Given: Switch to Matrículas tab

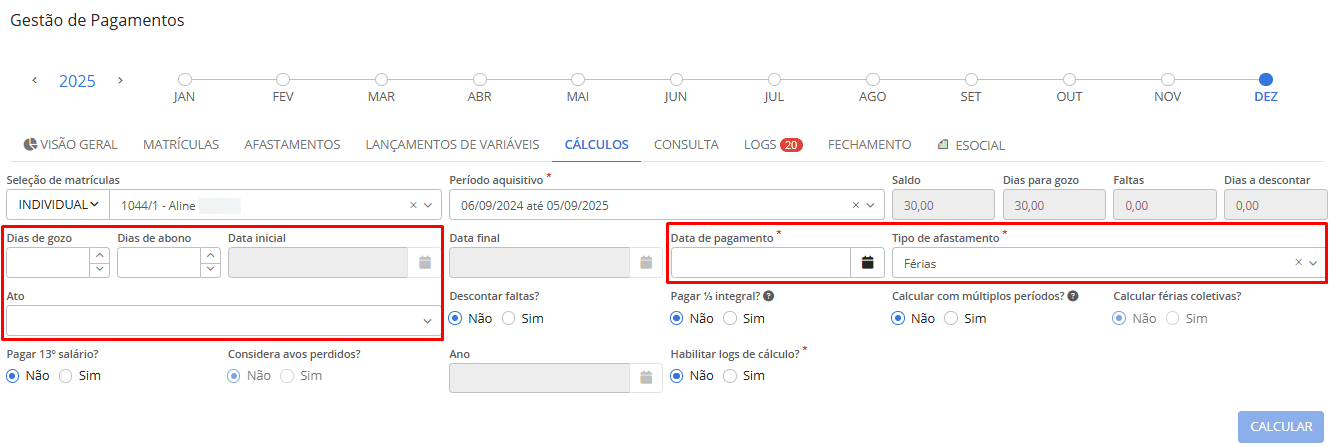Looking at the screenshot, I should (181, 145).
